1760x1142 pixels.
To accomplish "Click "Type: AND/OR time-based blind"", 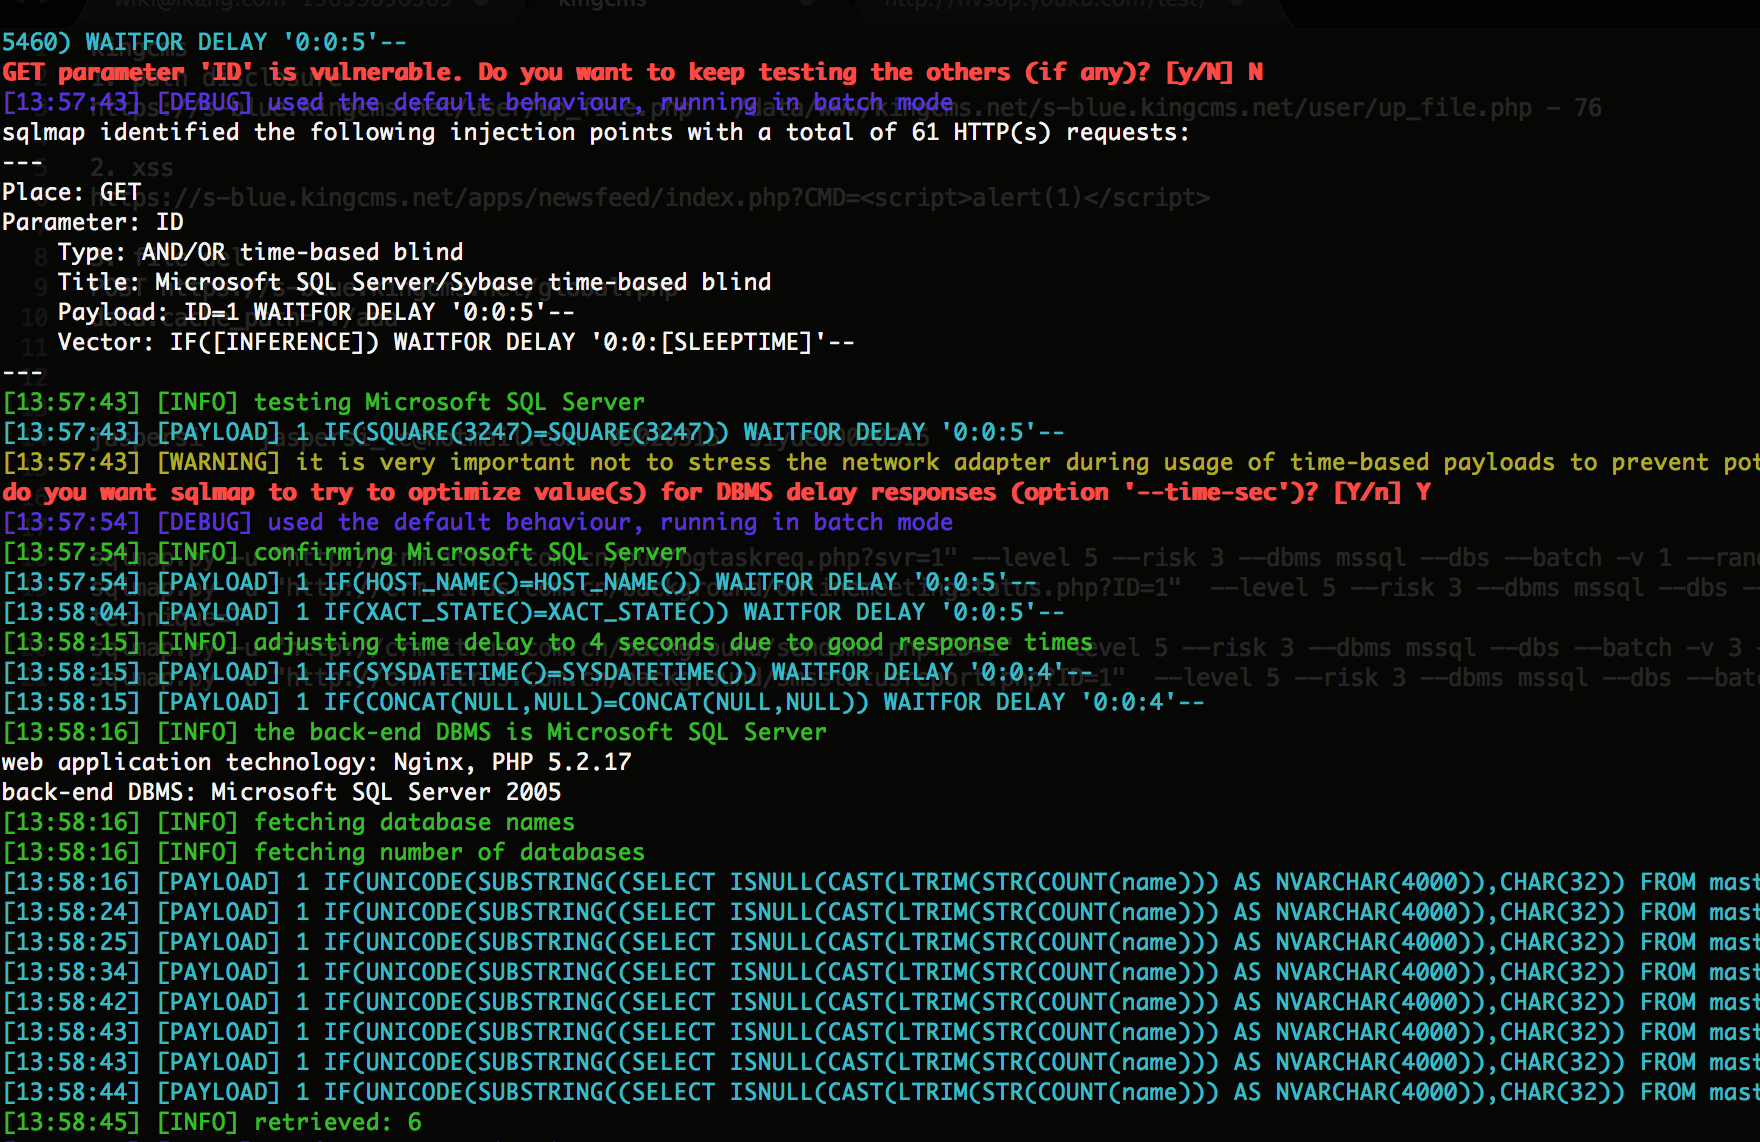I will point(260,252).
